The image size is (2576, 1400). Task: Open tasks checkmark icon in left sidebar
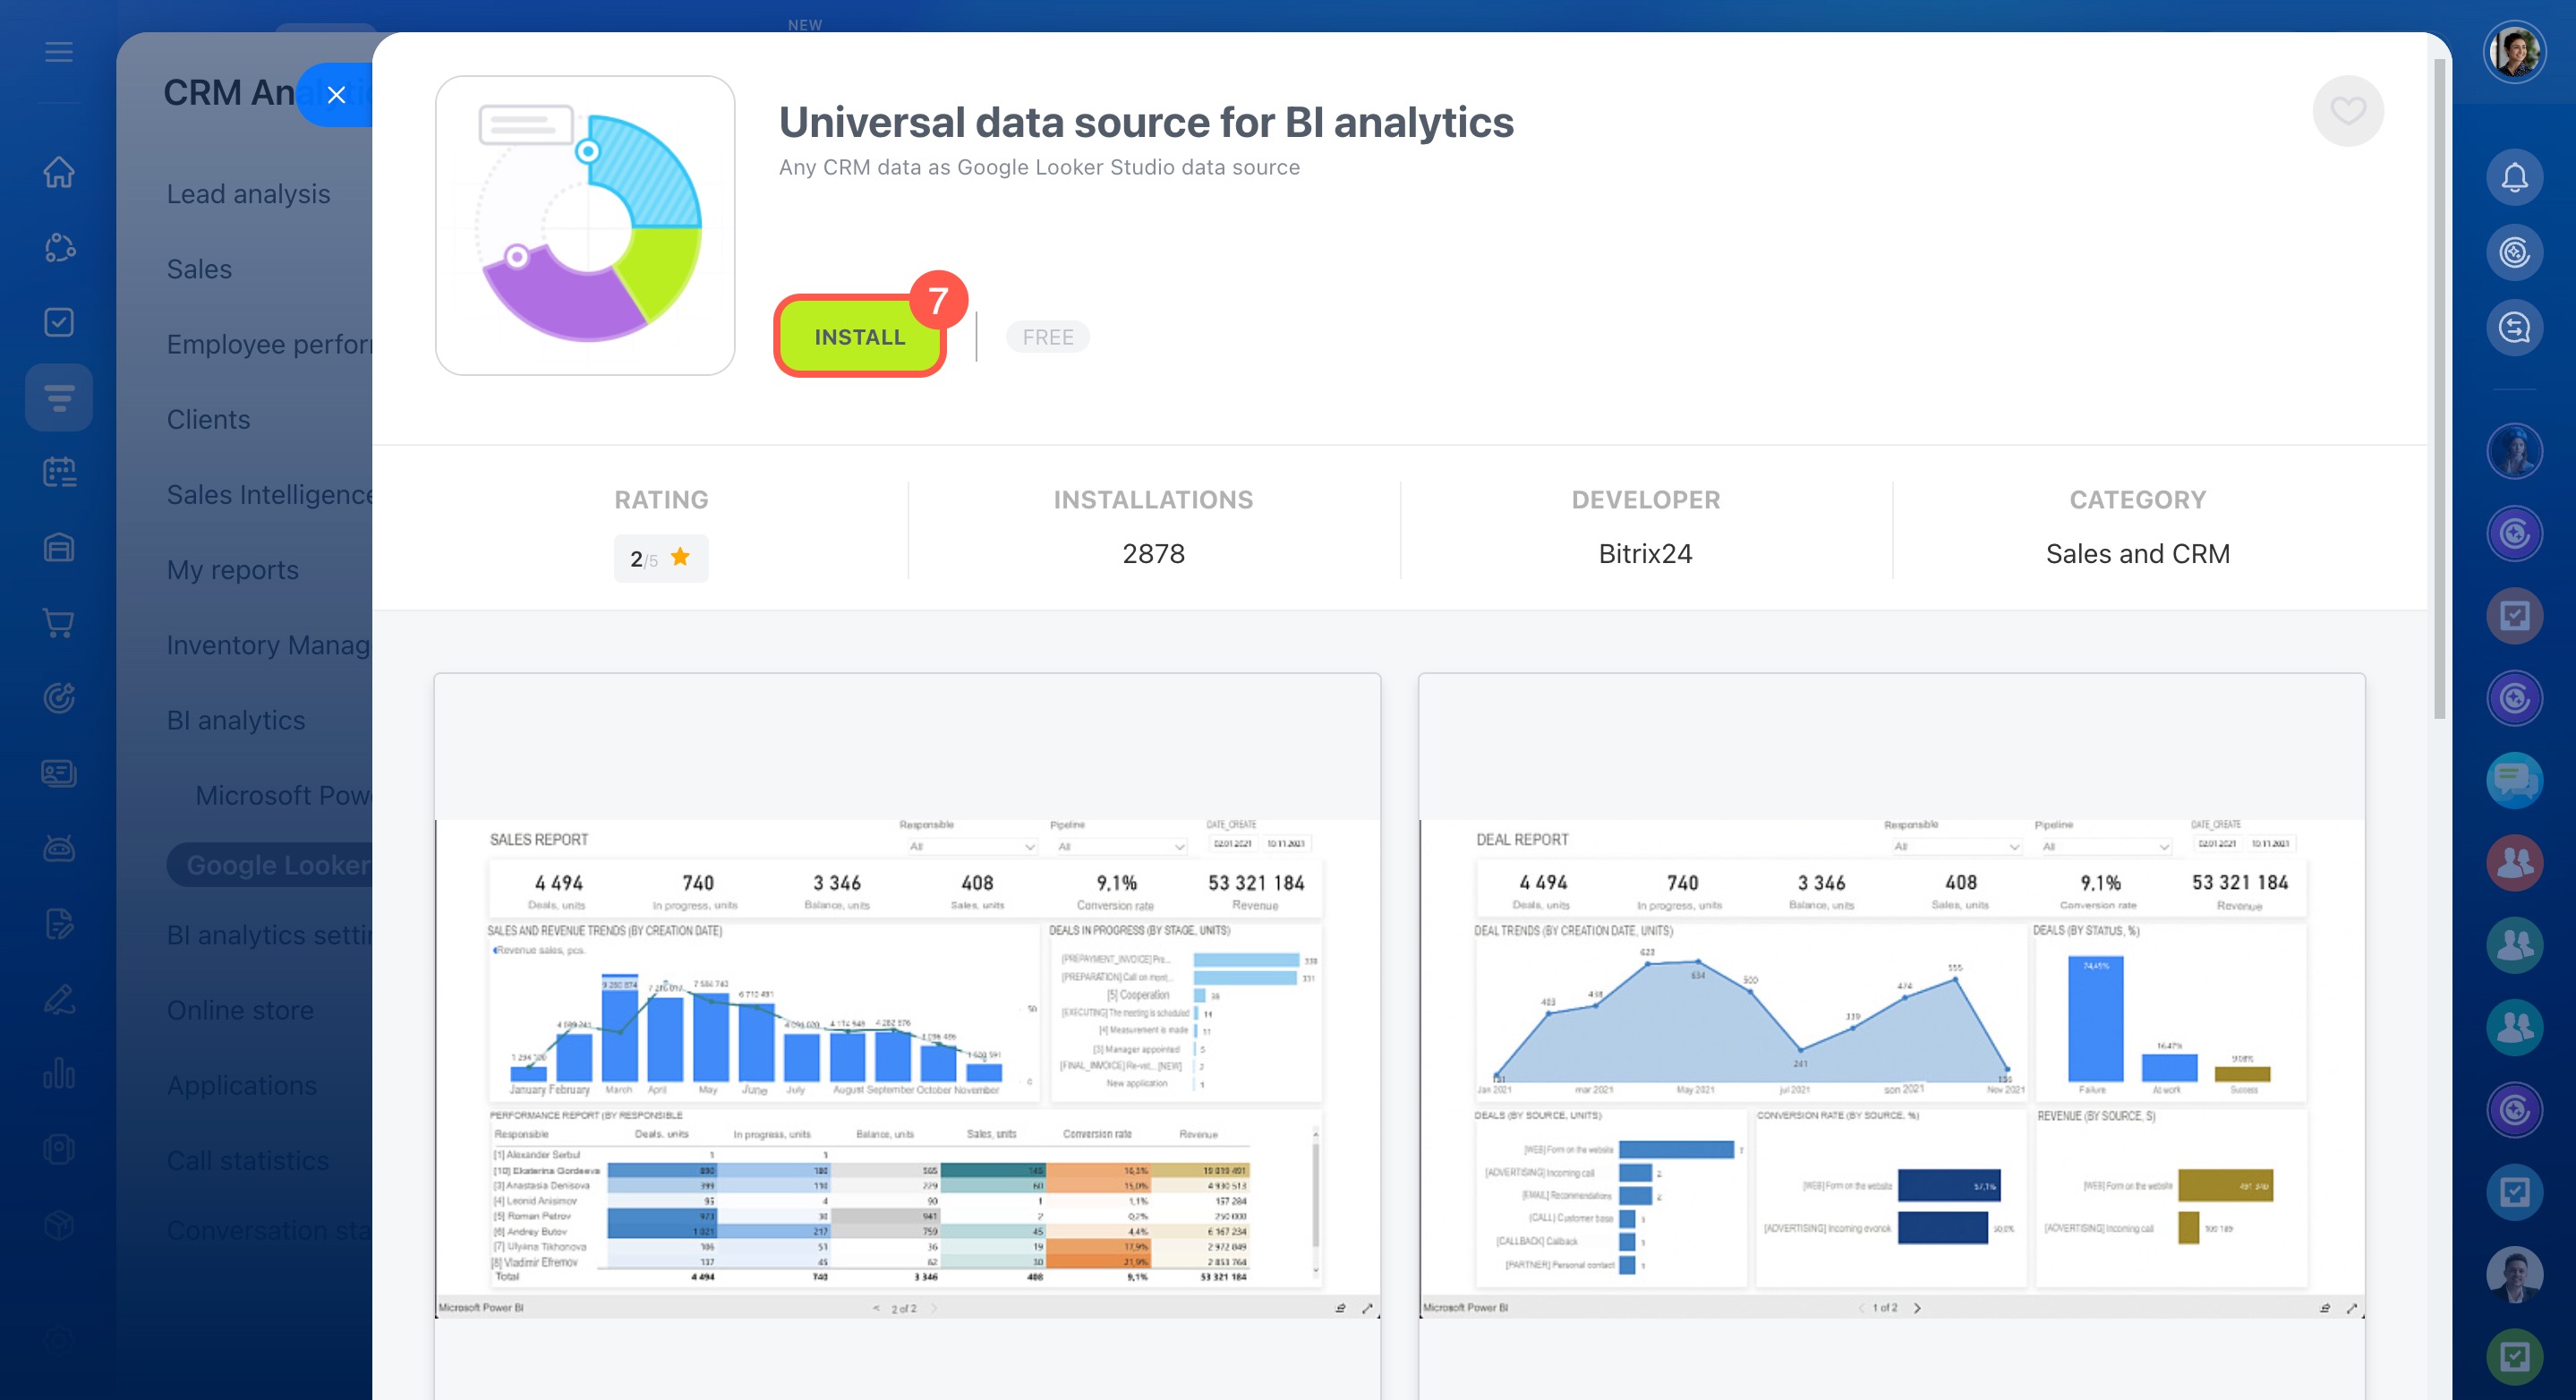tap(59, 322)
